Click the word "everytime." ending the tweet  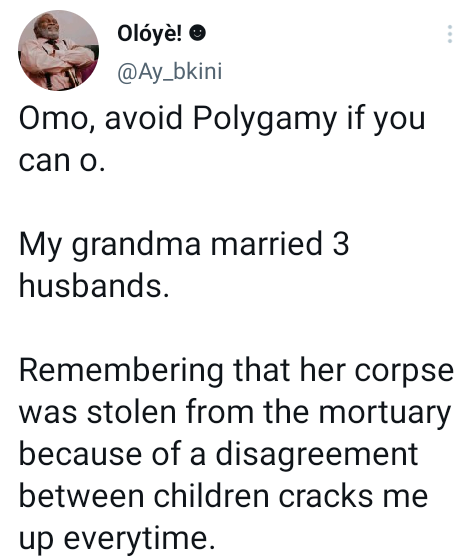[x=140, y=538]
